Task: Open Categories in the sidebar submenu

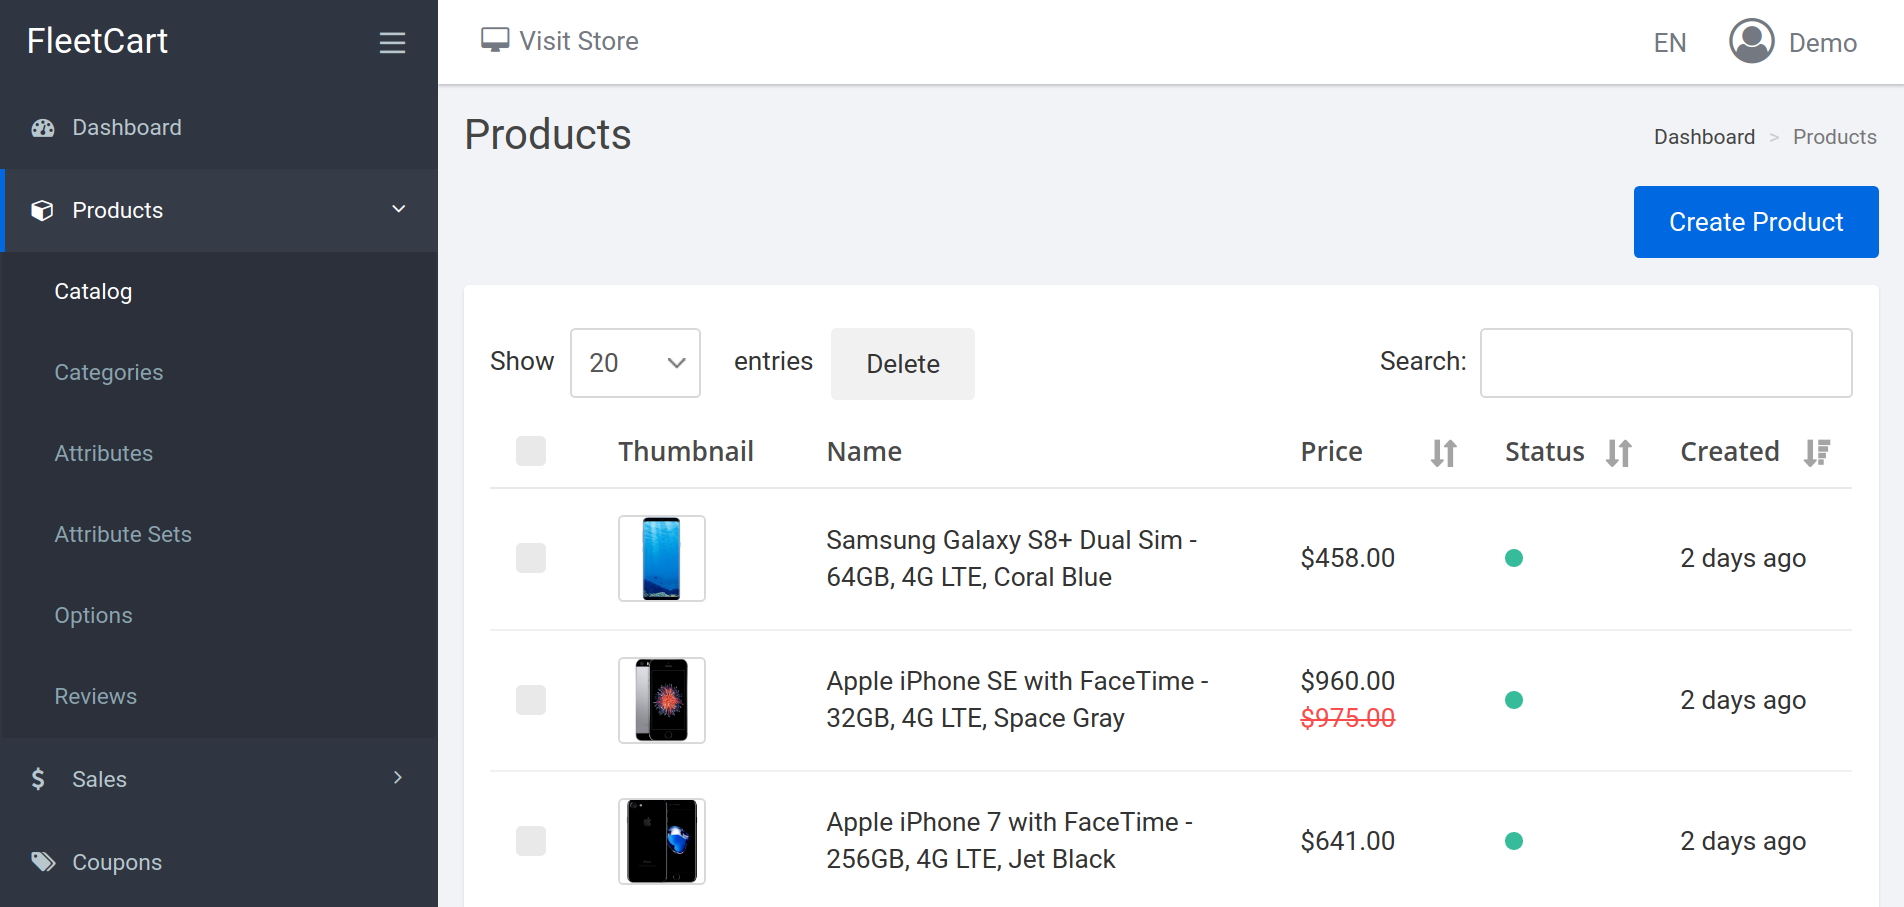Action: coord(109,372)
